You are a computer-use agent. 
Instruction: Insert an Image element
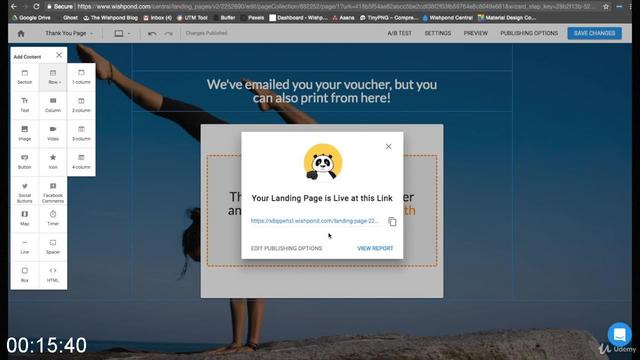click(24, 133)
